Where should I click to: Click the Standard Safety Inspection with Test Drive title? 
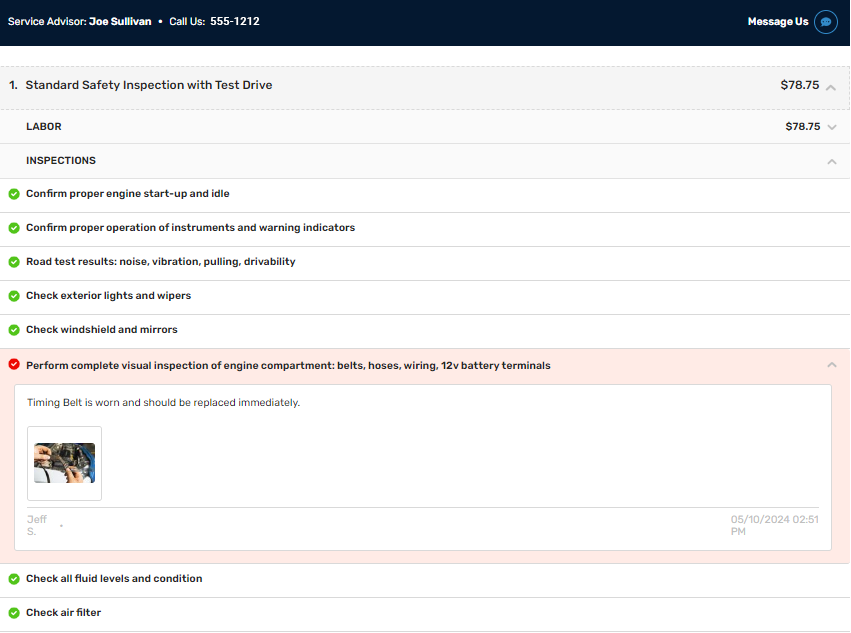[148, 86]
